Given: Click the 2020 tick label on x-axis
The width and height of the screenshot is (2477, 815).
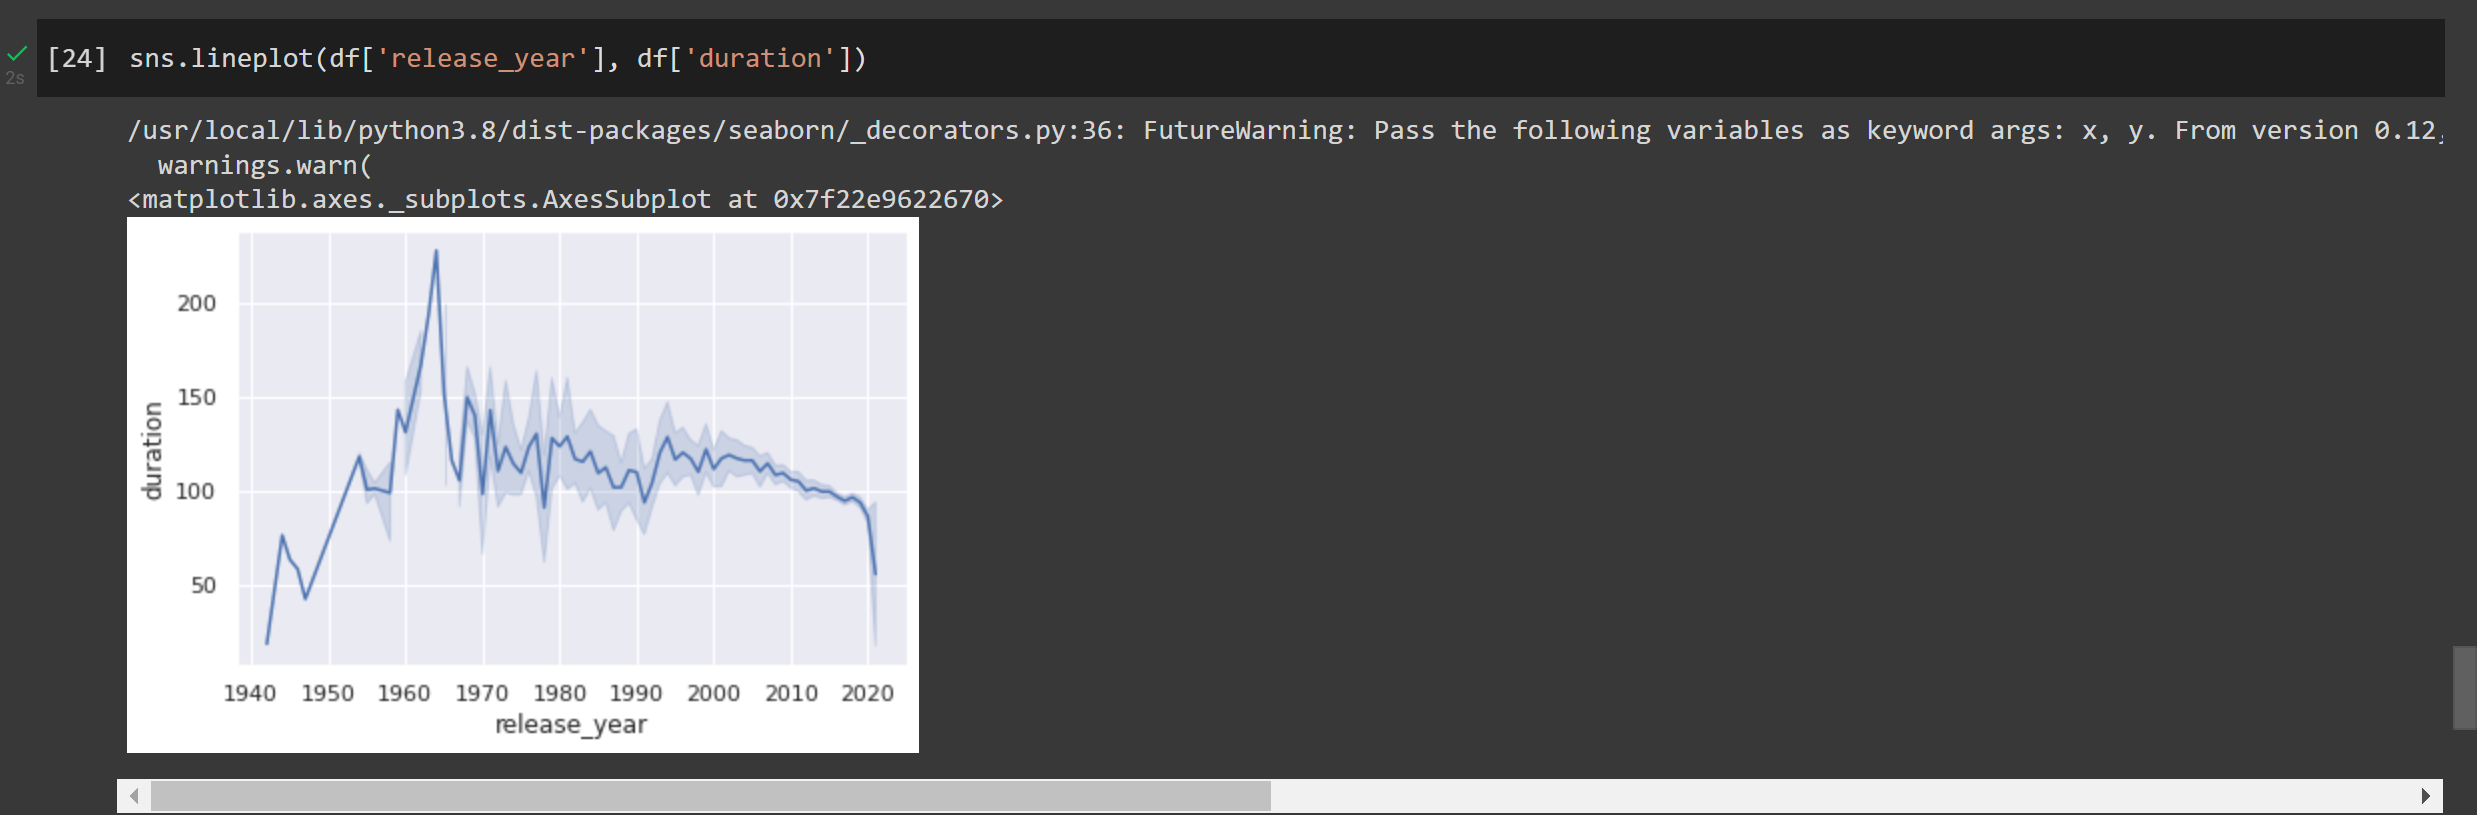Looking at the screenshot, I should [x=867, y=693].
